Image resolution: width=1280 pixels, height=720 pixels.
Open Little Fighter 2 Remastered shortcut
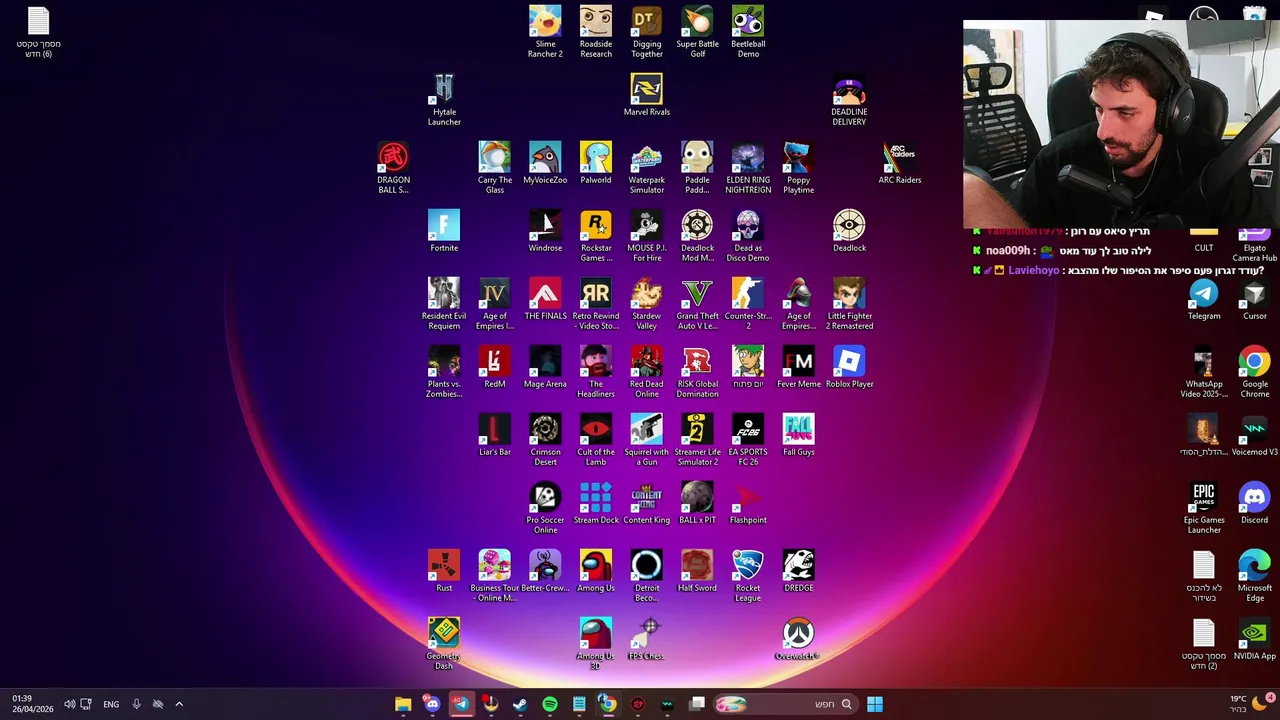tap(849, 304)
